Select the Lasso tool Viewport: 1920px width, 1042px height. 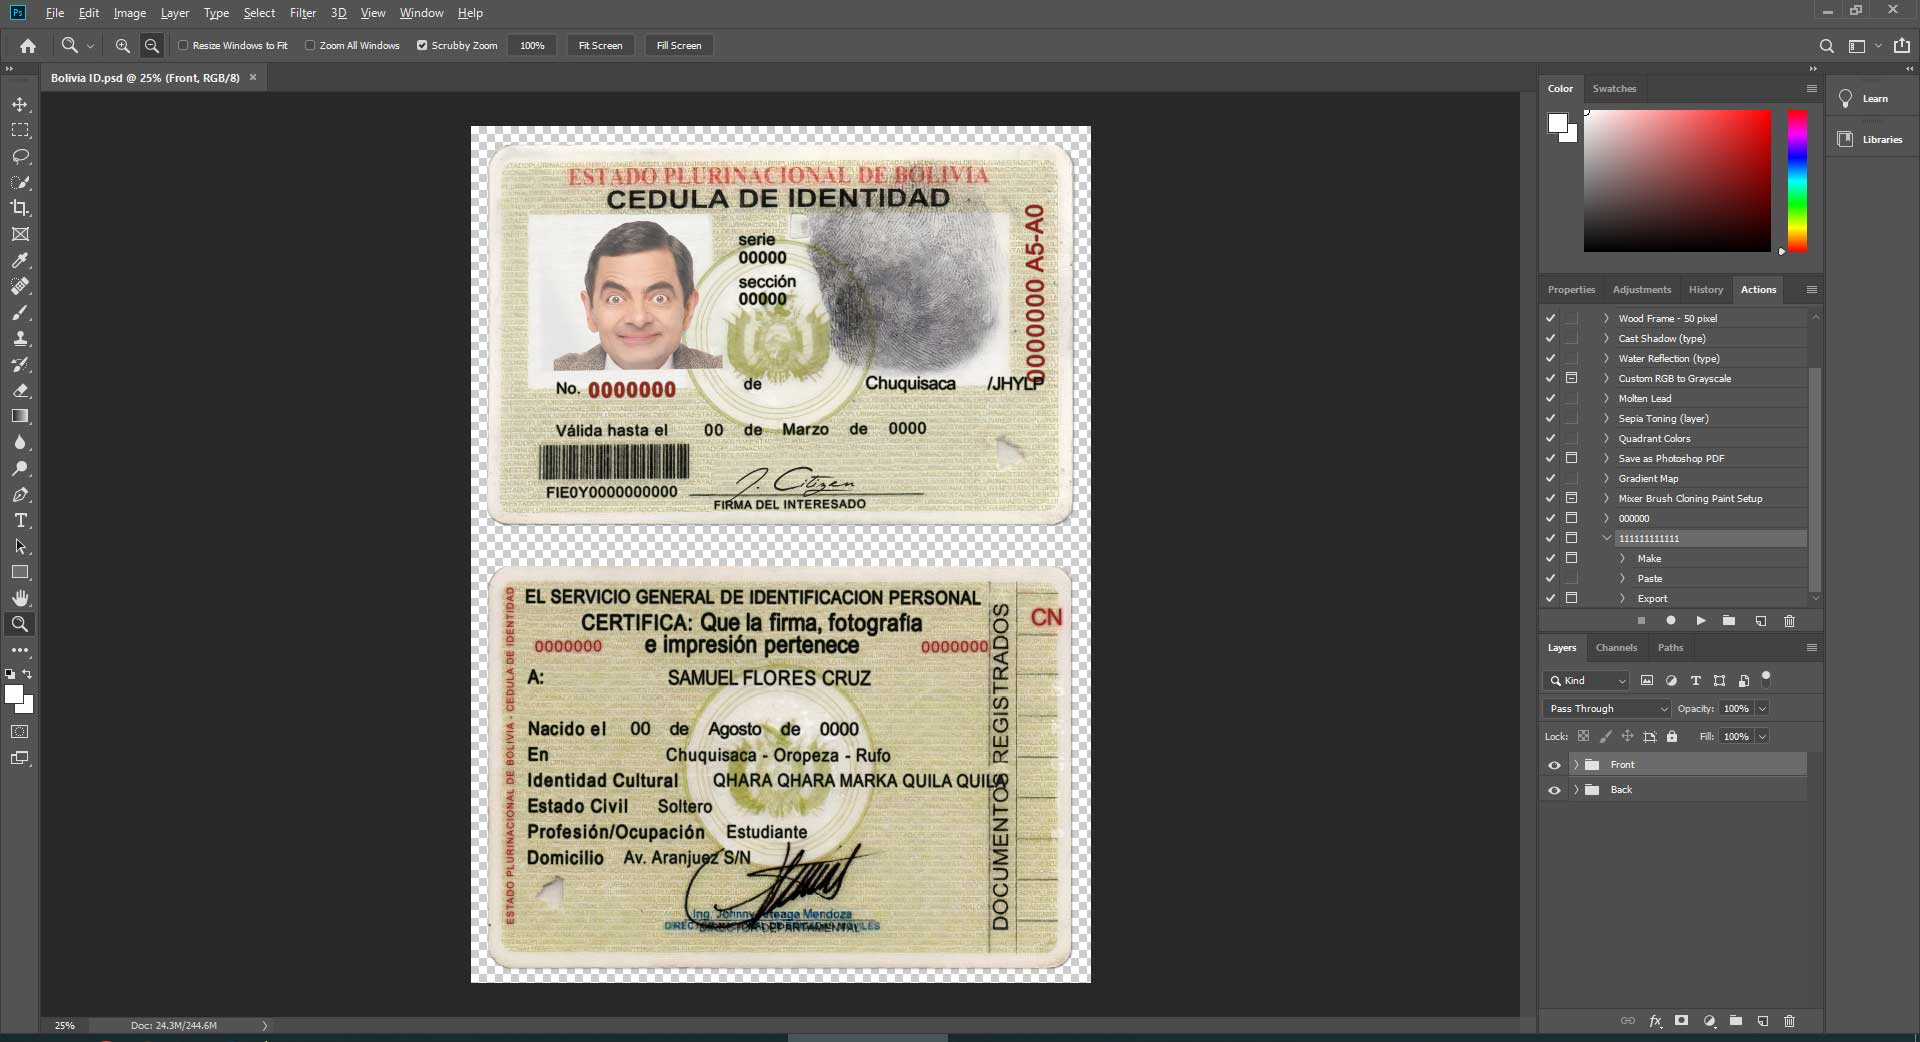[20, 157]
